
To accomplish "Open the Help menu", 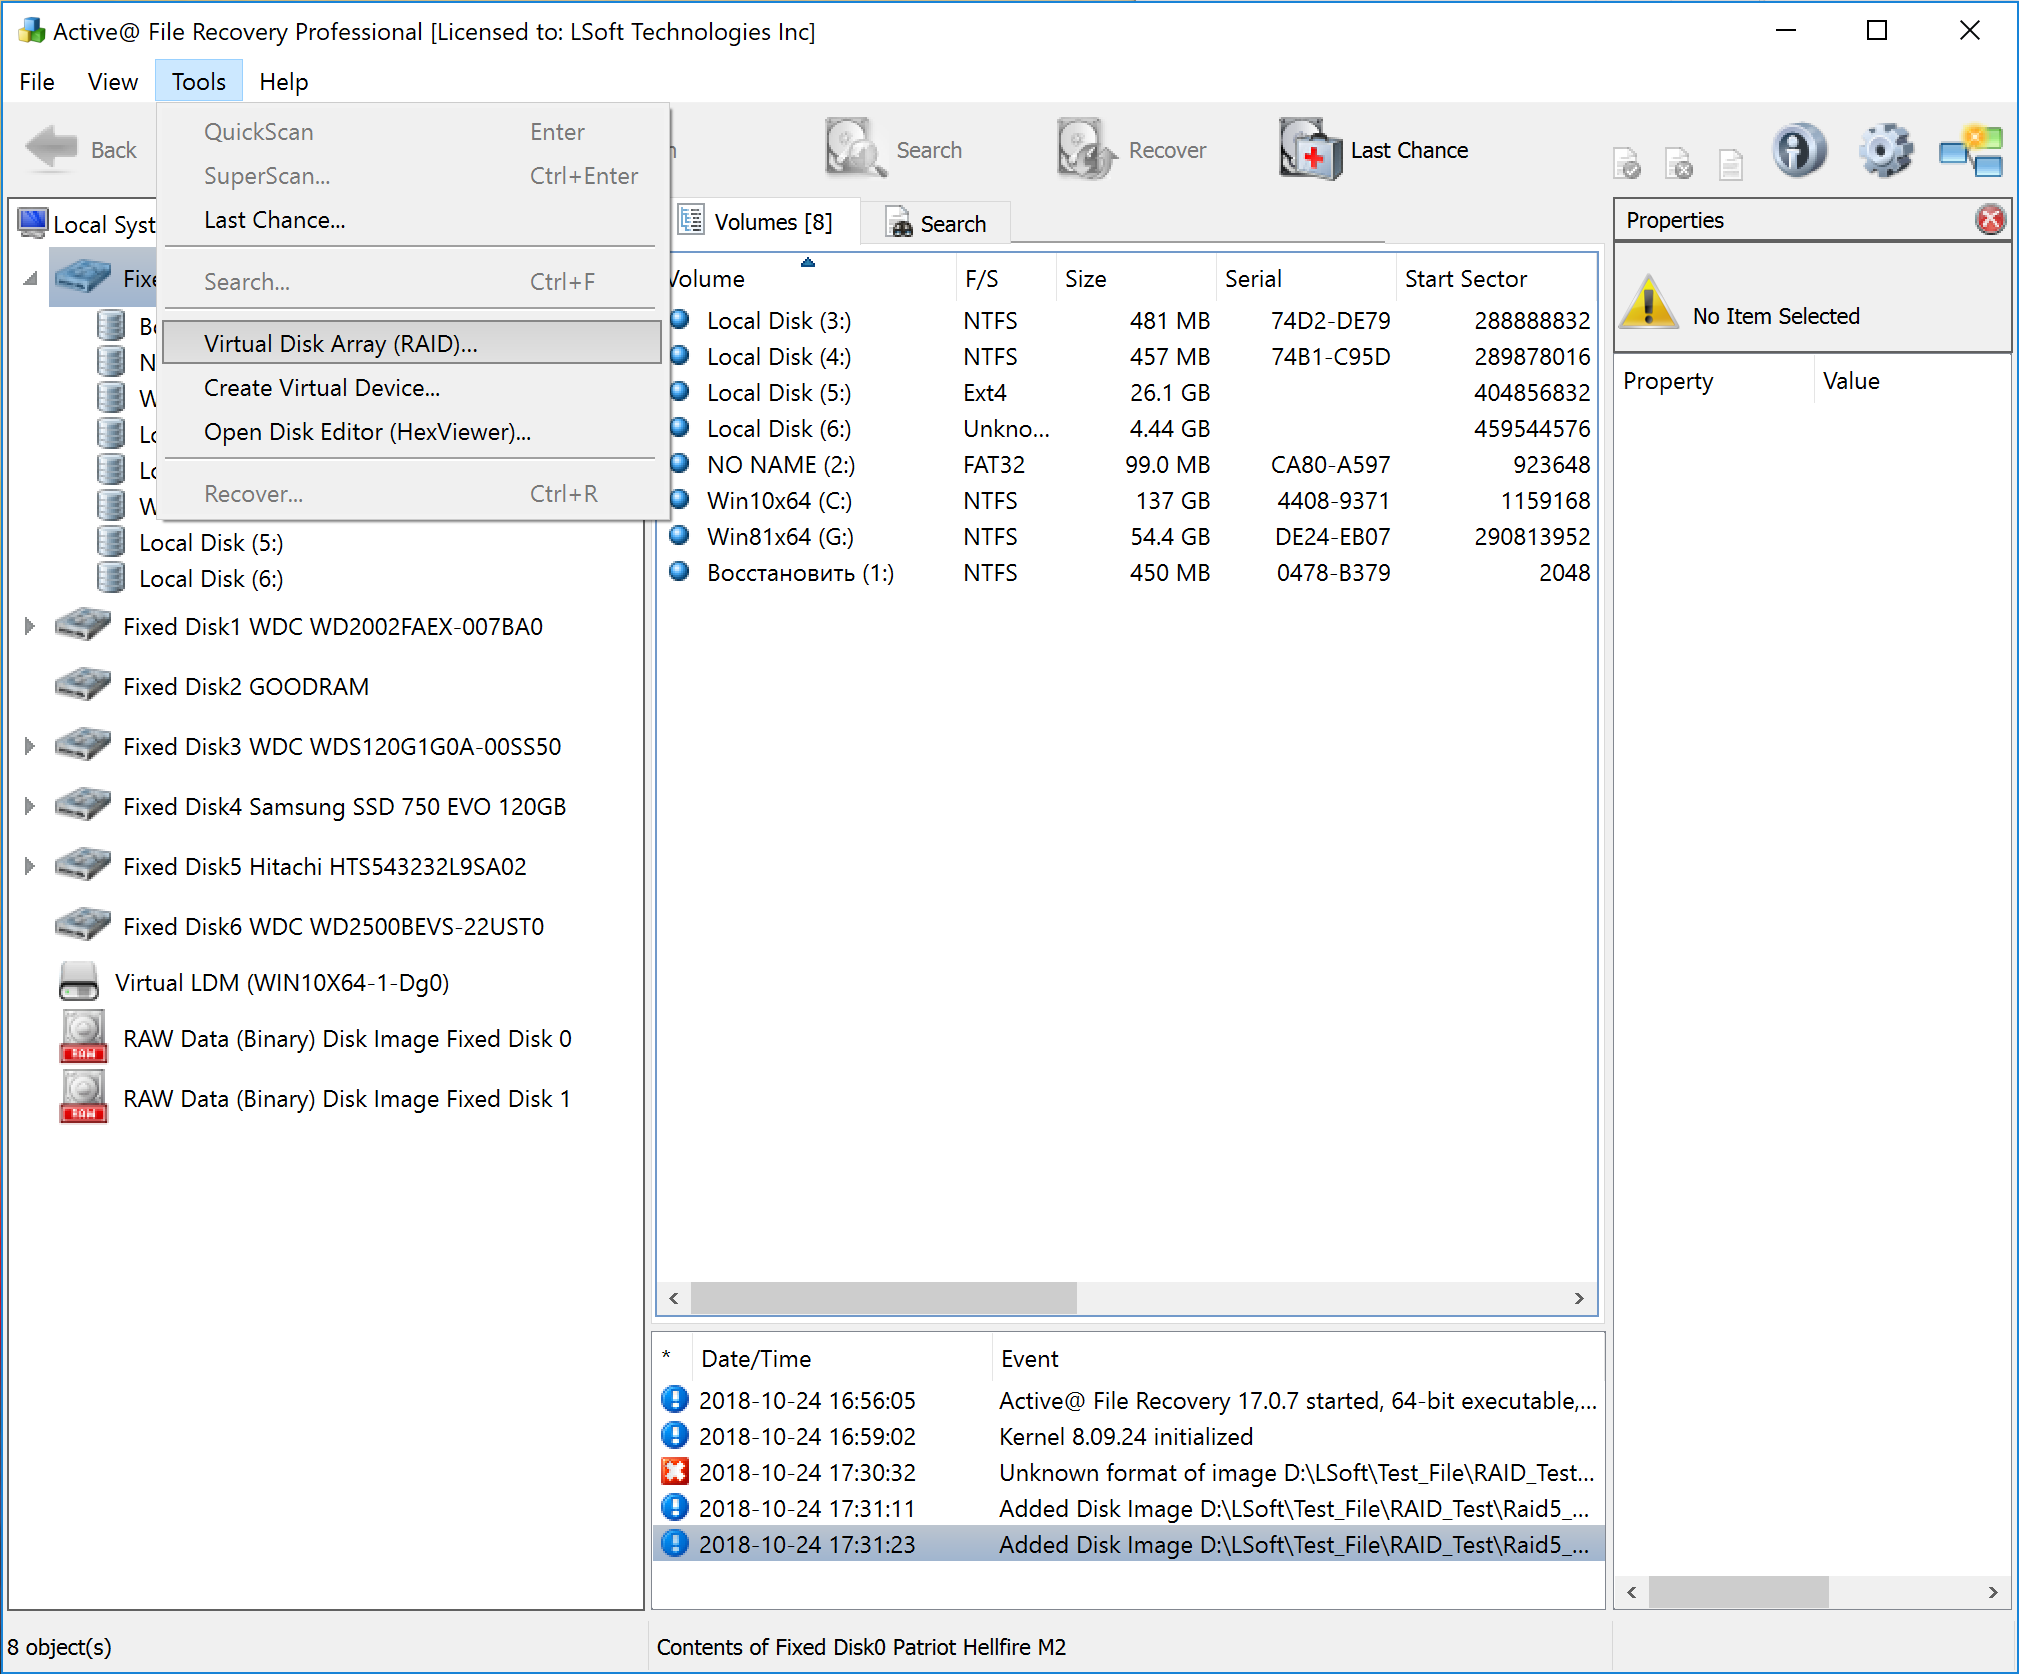I will click(283, 82).
